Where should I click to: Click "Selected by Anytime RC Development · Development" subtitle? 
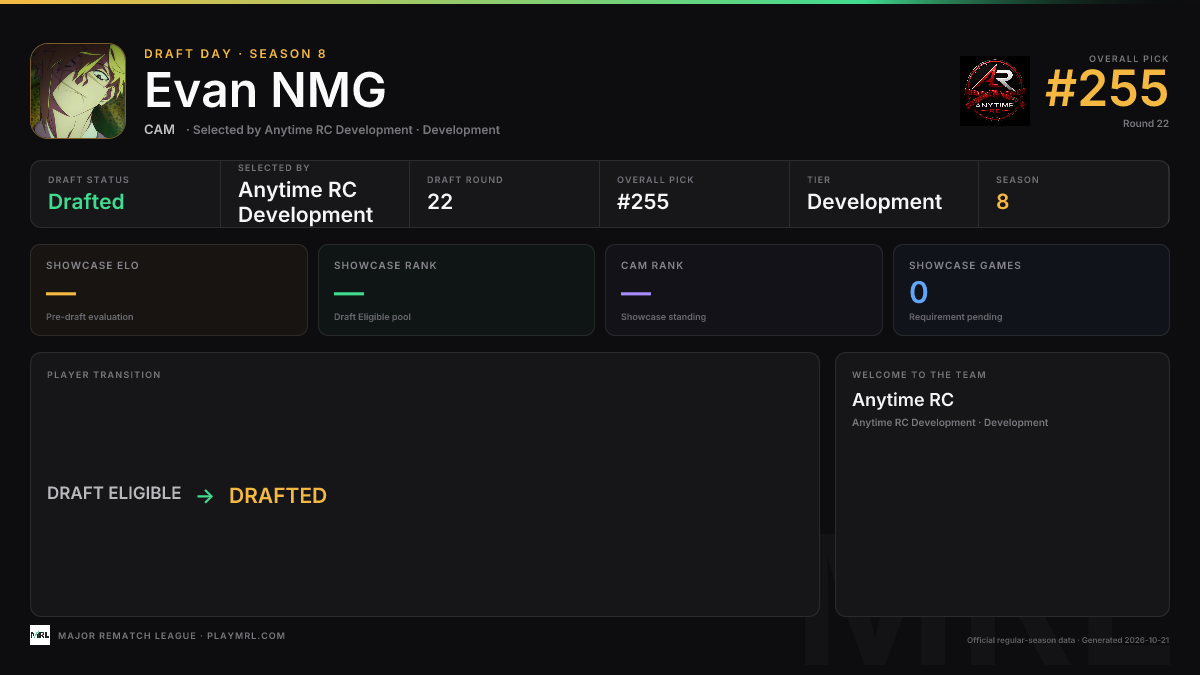click(346, 130)
